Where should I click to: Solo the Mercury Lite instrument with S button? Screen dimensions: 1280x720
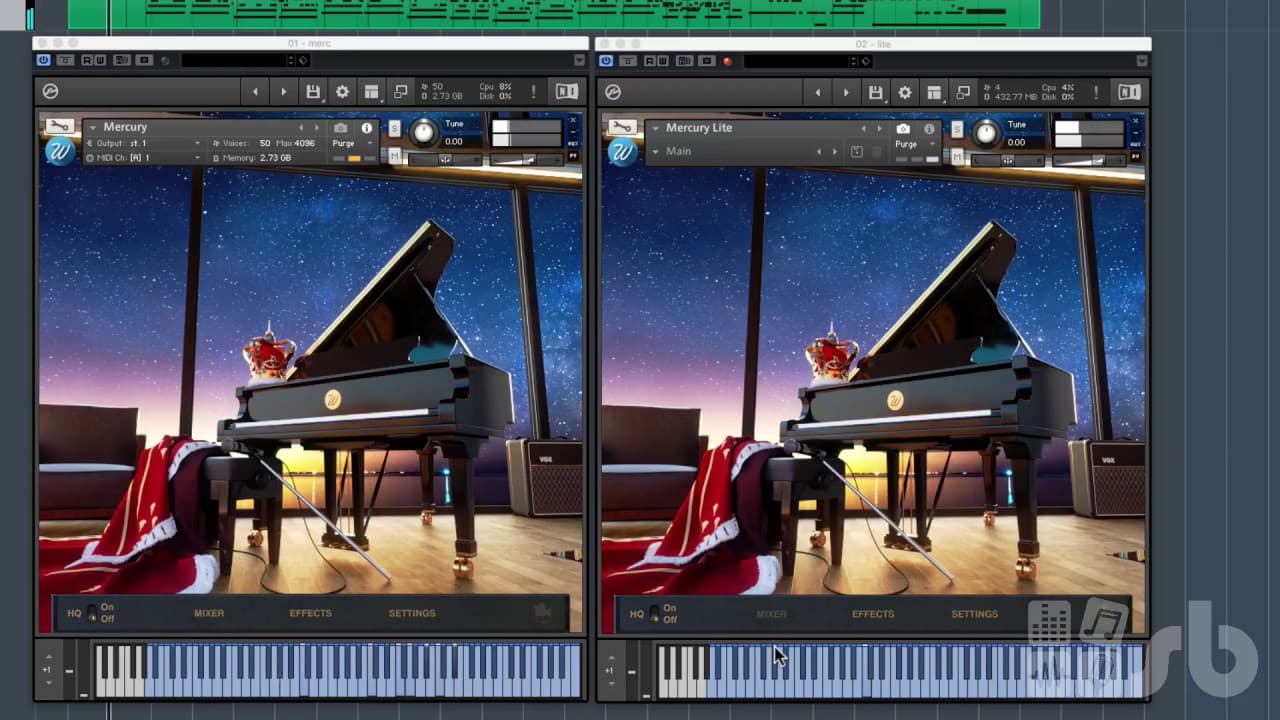(957, 129)
